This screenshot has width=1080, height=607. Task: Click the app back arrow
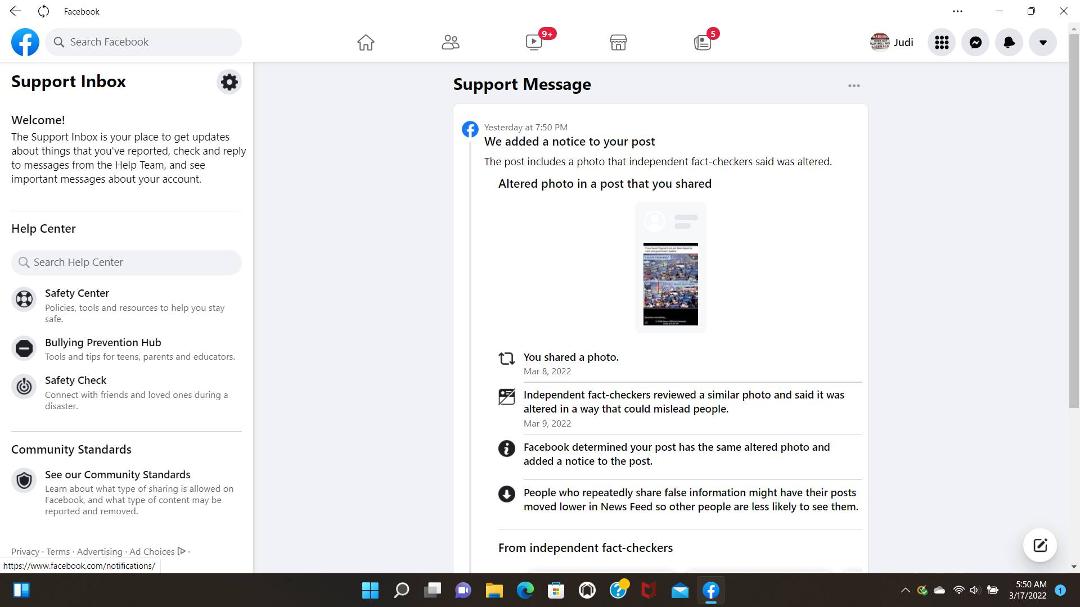pyautogui.click(x=15, y=11)
